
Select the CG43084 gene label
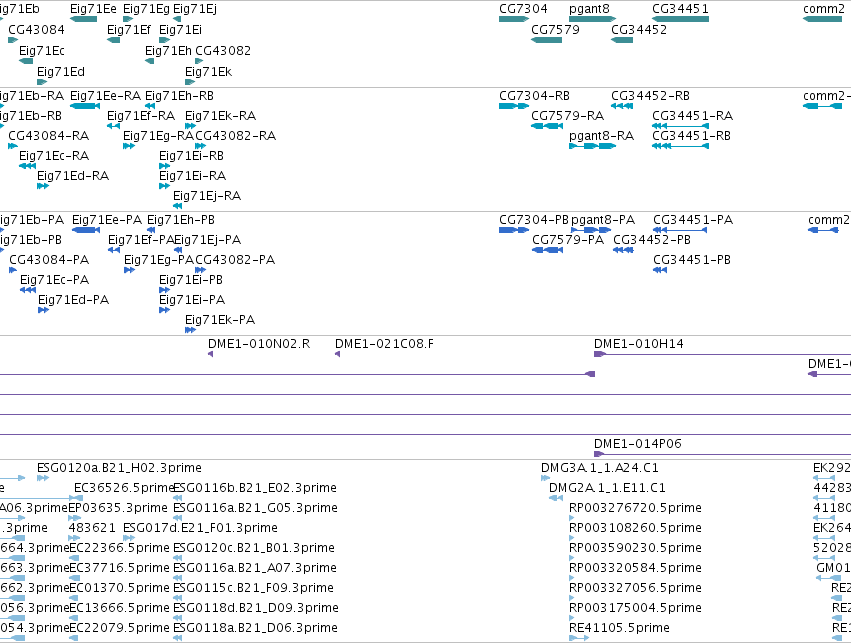tap(36, 29)
